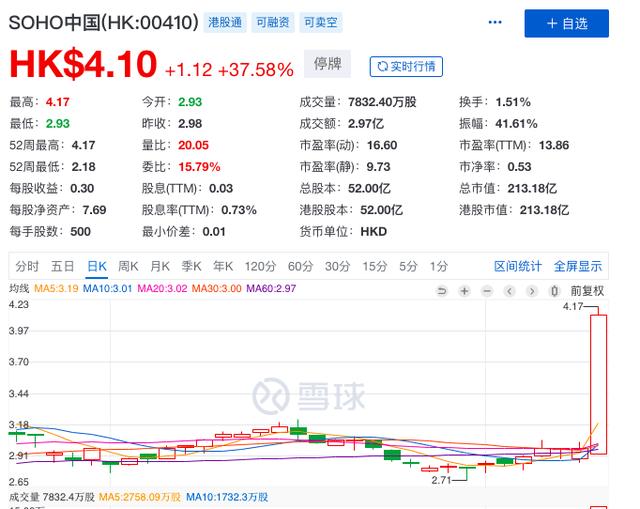Click the MA60:2.97 moving average label

pos(271,289)
